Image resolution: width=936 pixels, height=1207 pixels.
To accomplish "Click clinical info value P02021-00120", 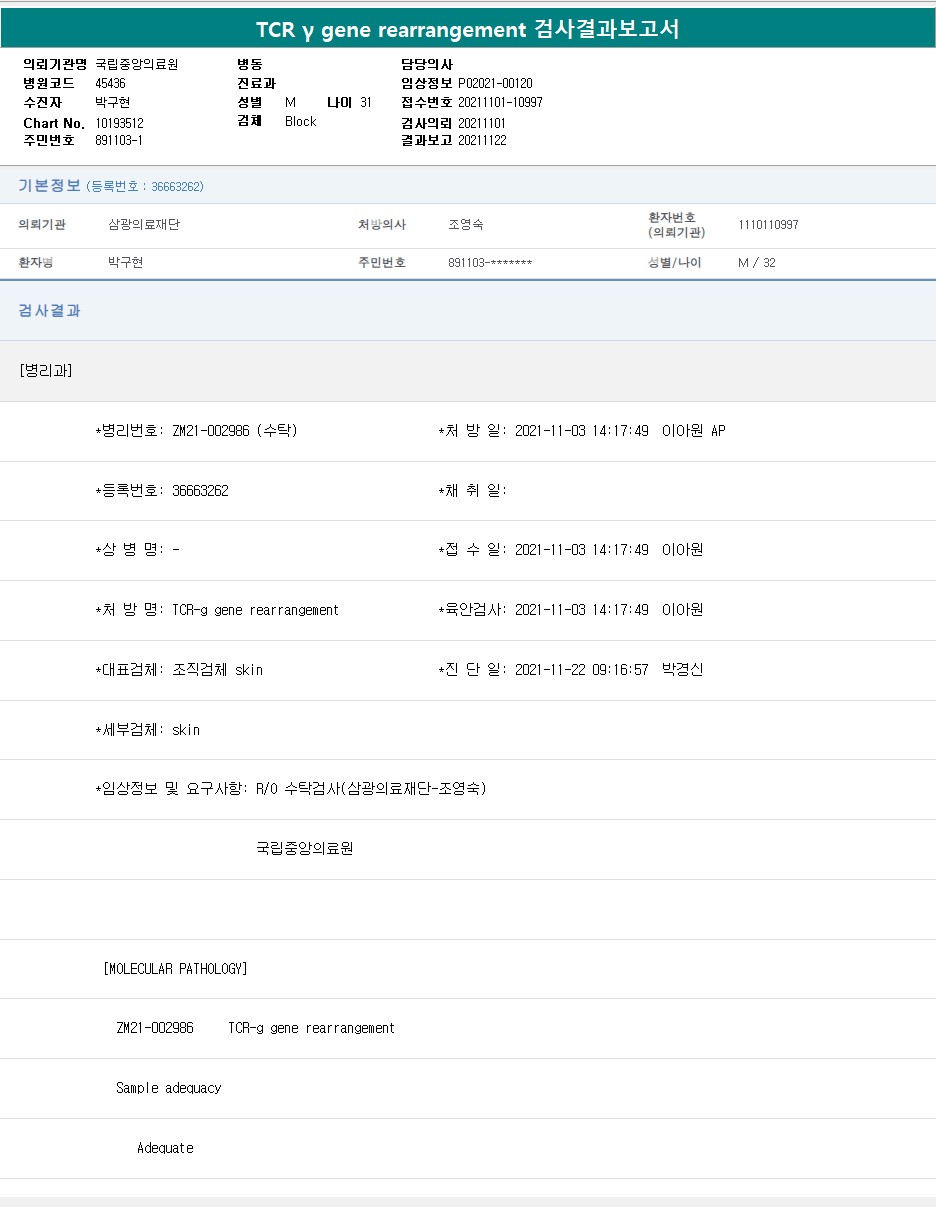I will tap(495, 83).
